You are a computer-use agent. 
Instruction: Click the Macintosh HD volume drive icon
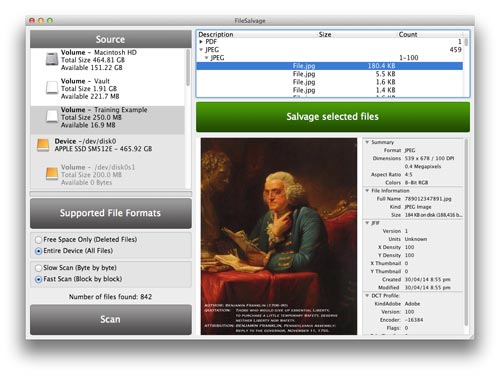pyautogui.click(x=52, y=59)
